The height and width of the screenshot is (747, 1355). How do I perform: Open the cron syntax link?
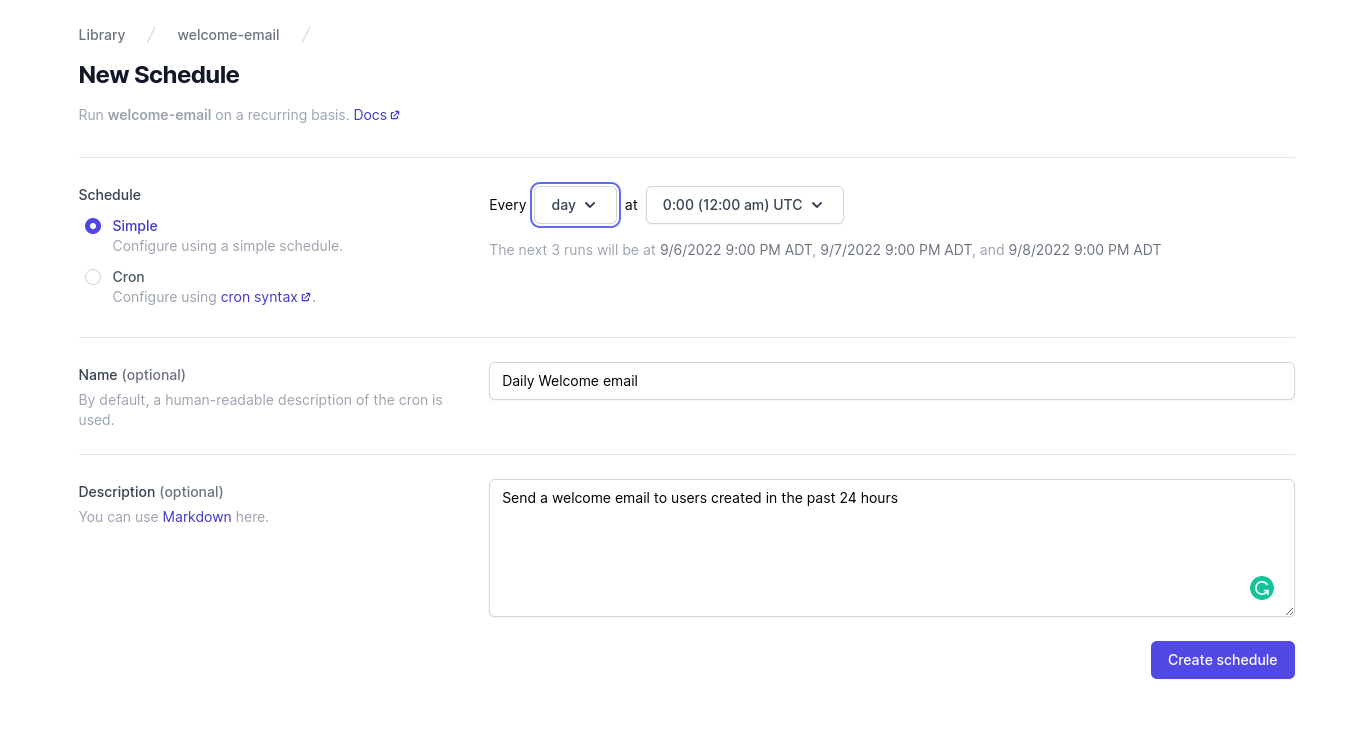(x=266, y=297)
